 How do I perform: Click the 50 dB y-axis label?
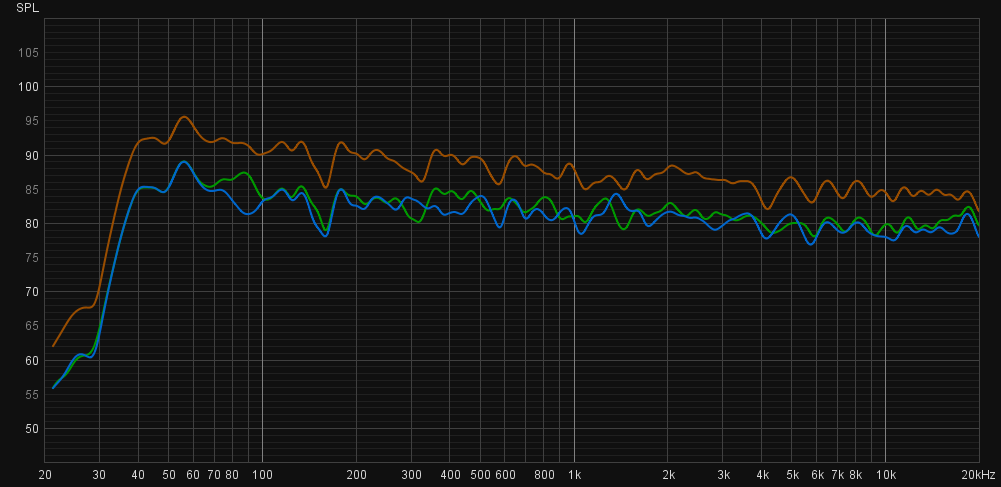point(31,429)
